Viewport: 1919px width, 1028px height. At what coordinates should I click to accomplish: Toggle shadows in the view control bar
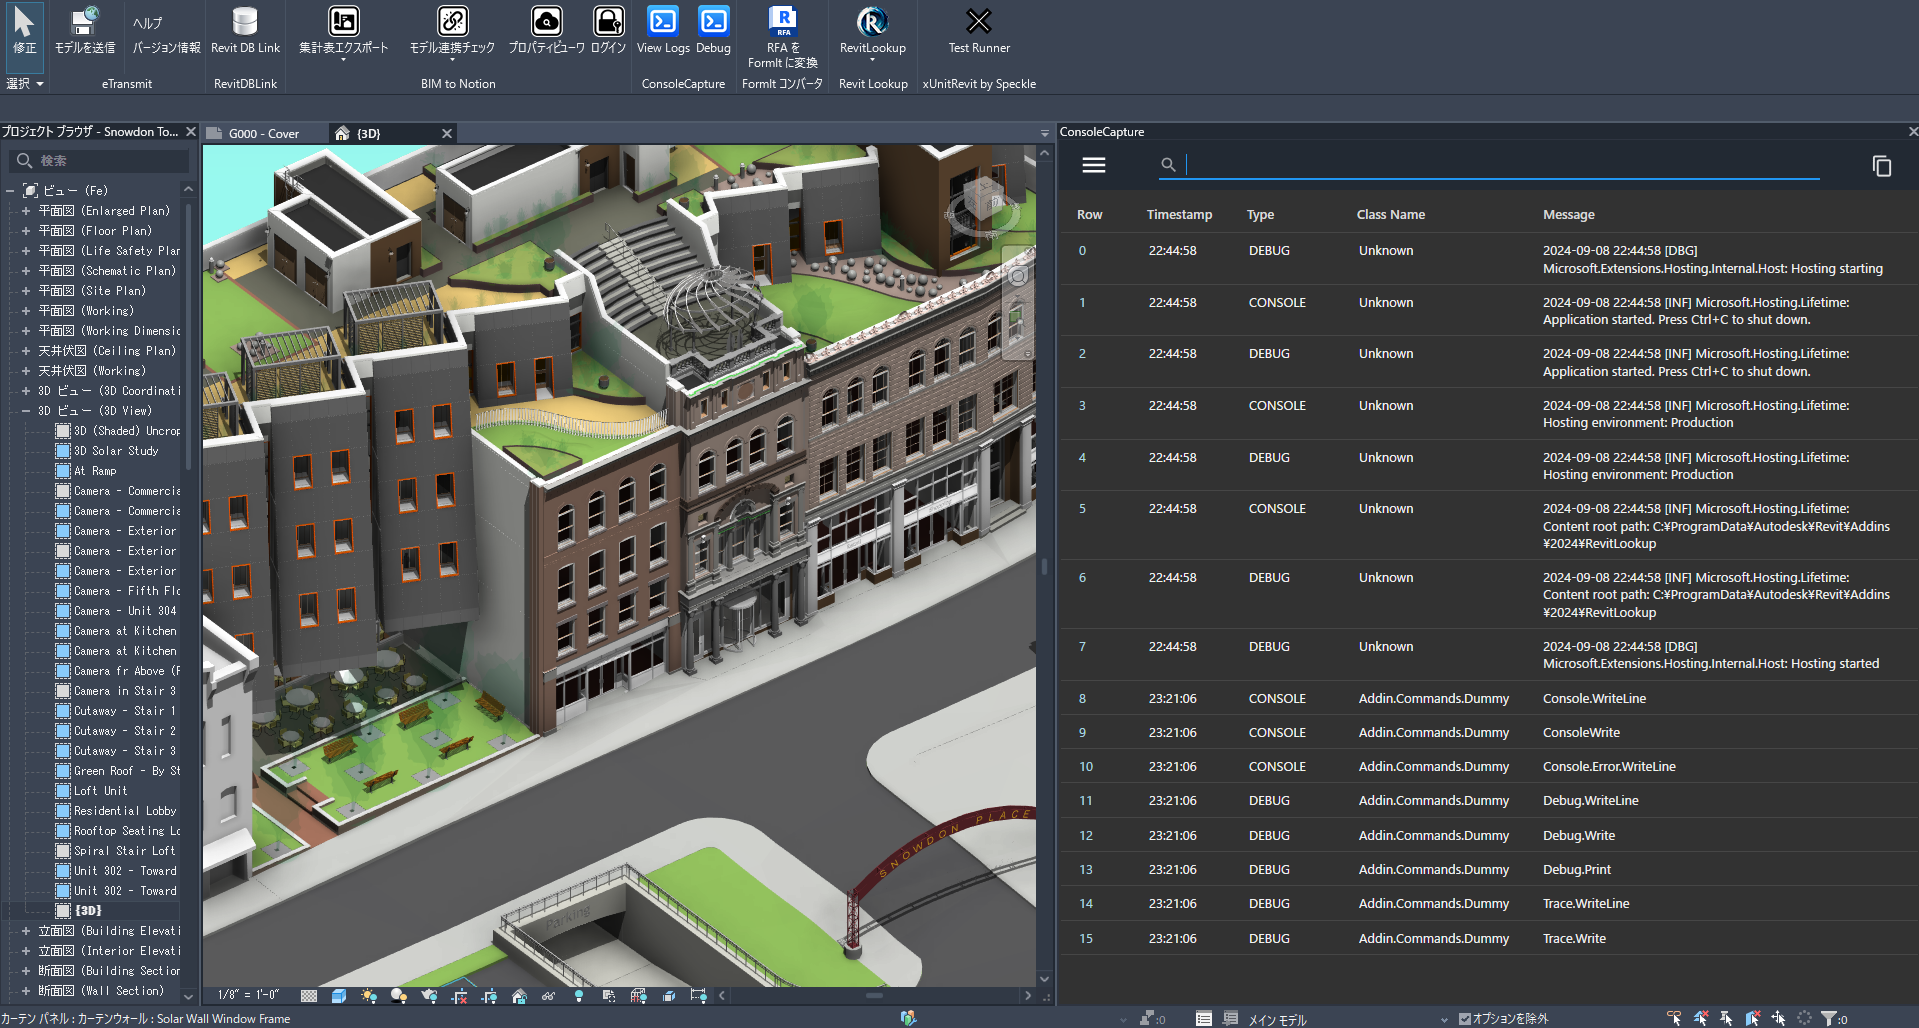point(399,996)
